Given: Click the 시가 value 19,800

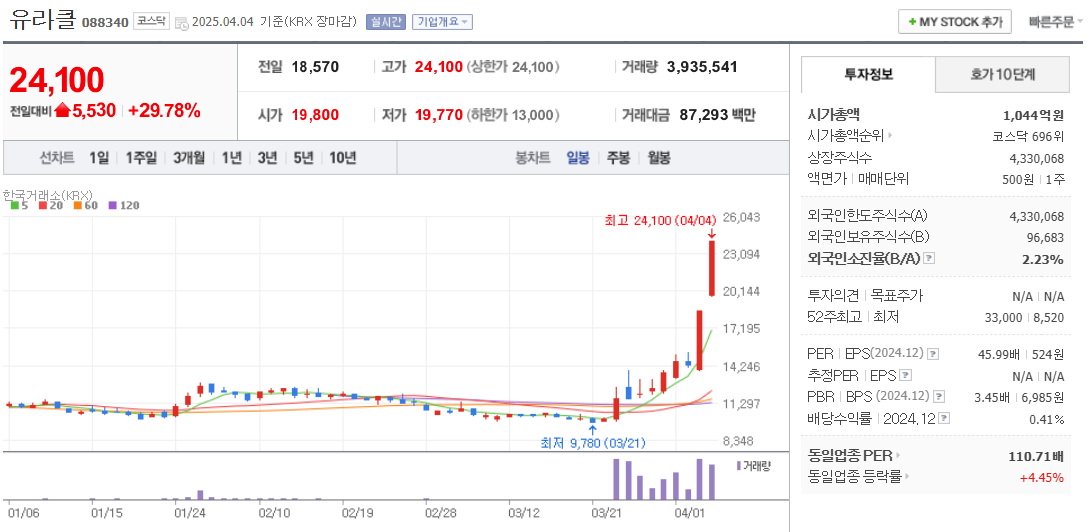Looking at the screenshot, I should click(316, 115).
